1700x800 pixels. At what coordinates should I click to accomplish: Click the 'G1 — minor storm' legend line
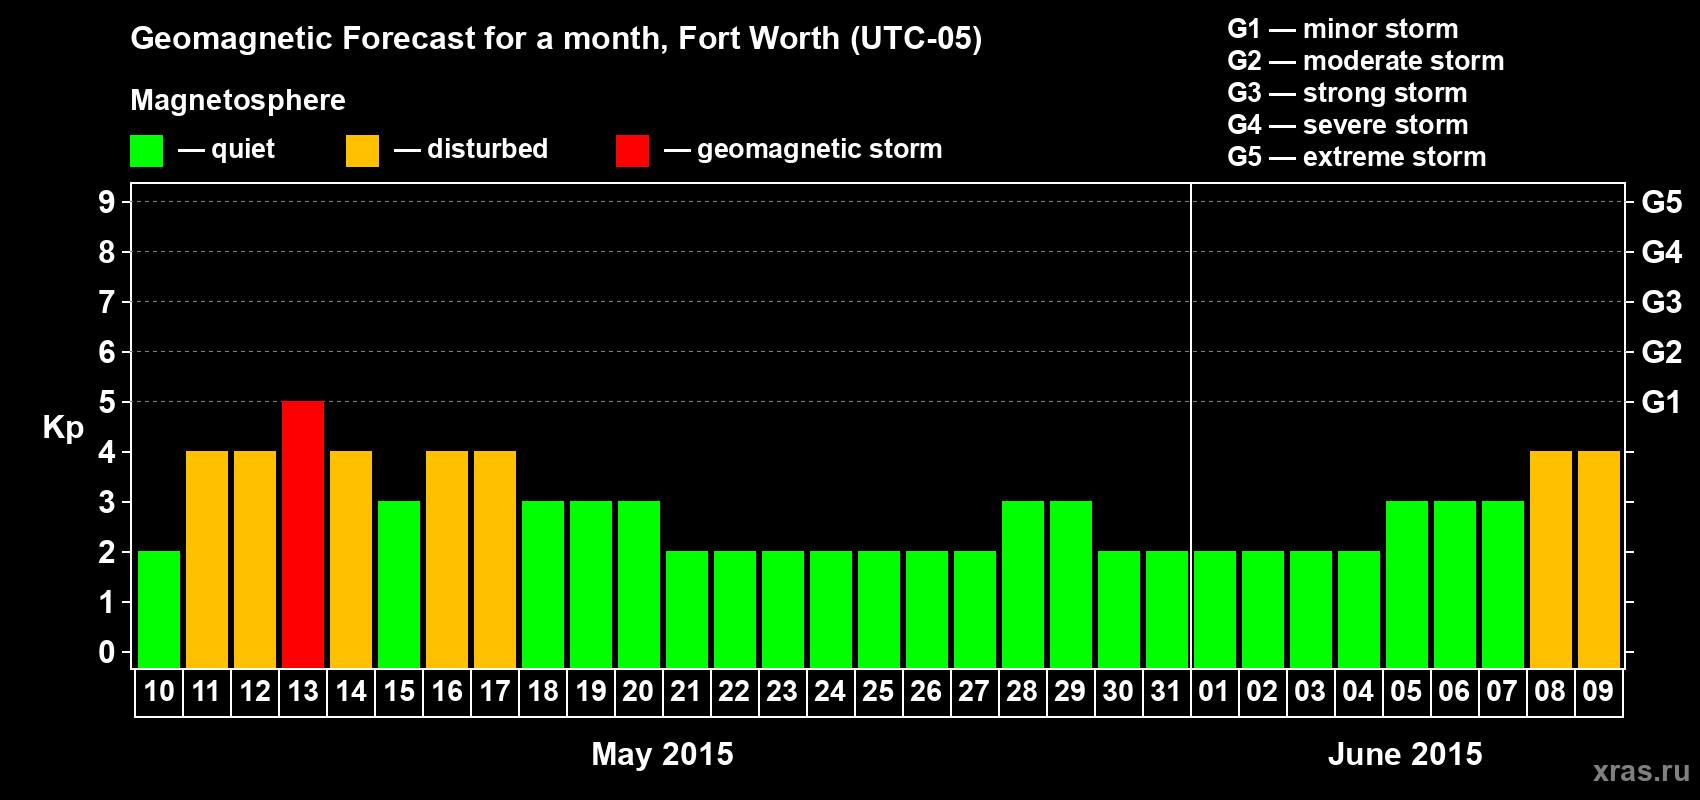pyautogui.click(x=1343, y=29)
